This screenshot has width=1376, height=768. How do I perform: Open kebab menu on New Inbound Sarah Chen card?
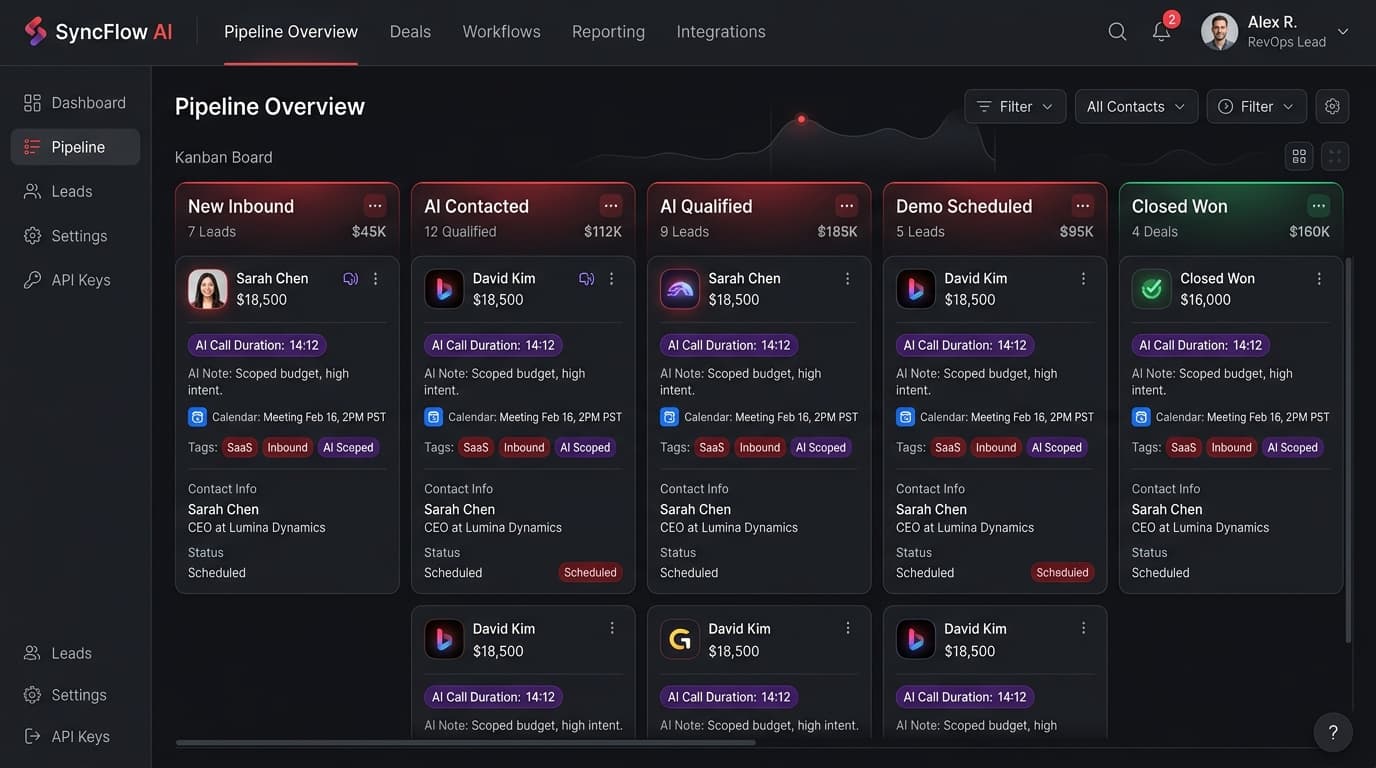pos(376,279)
